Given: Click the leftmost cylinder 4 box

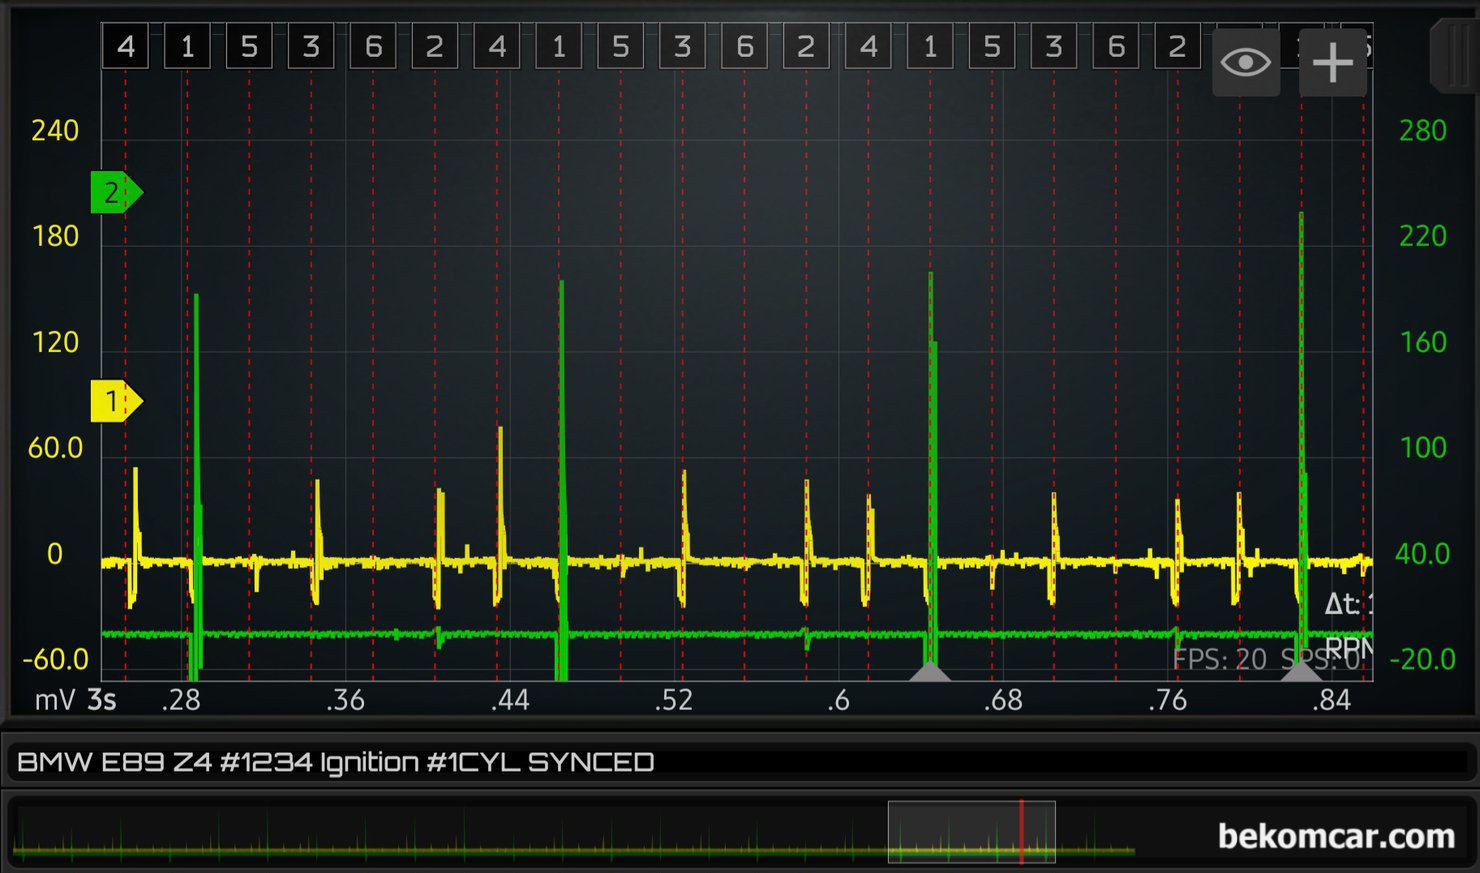Looking at the screenshot, I should [x=125, y=47].
